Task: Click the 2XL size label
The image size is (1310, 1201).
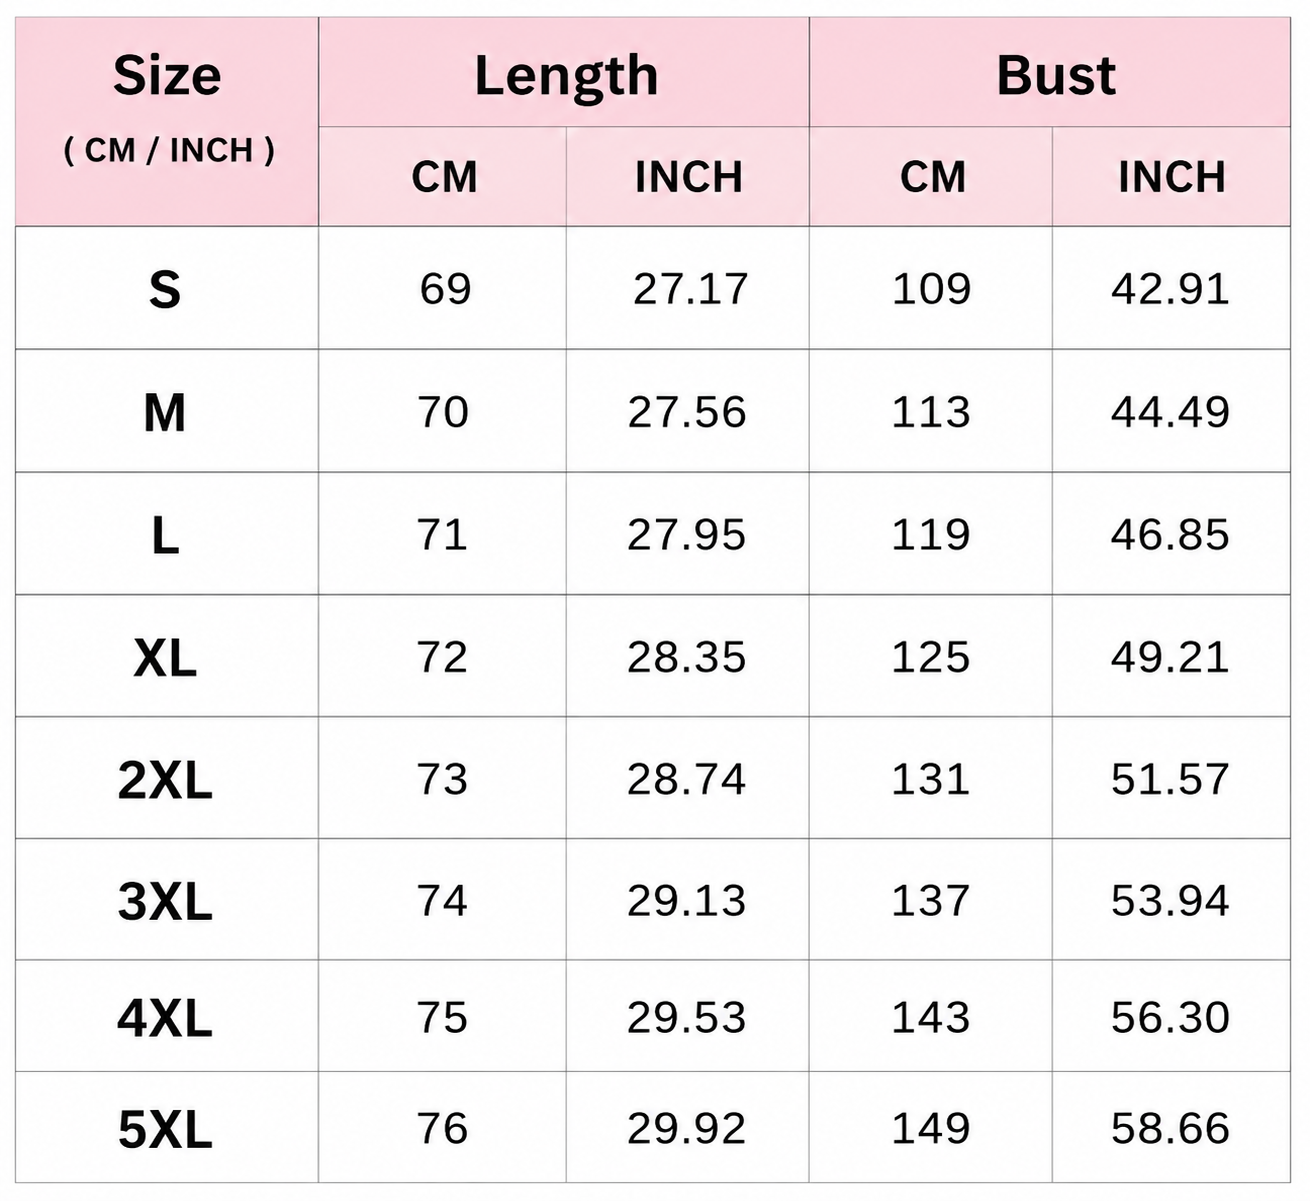Action: point(166,780)
